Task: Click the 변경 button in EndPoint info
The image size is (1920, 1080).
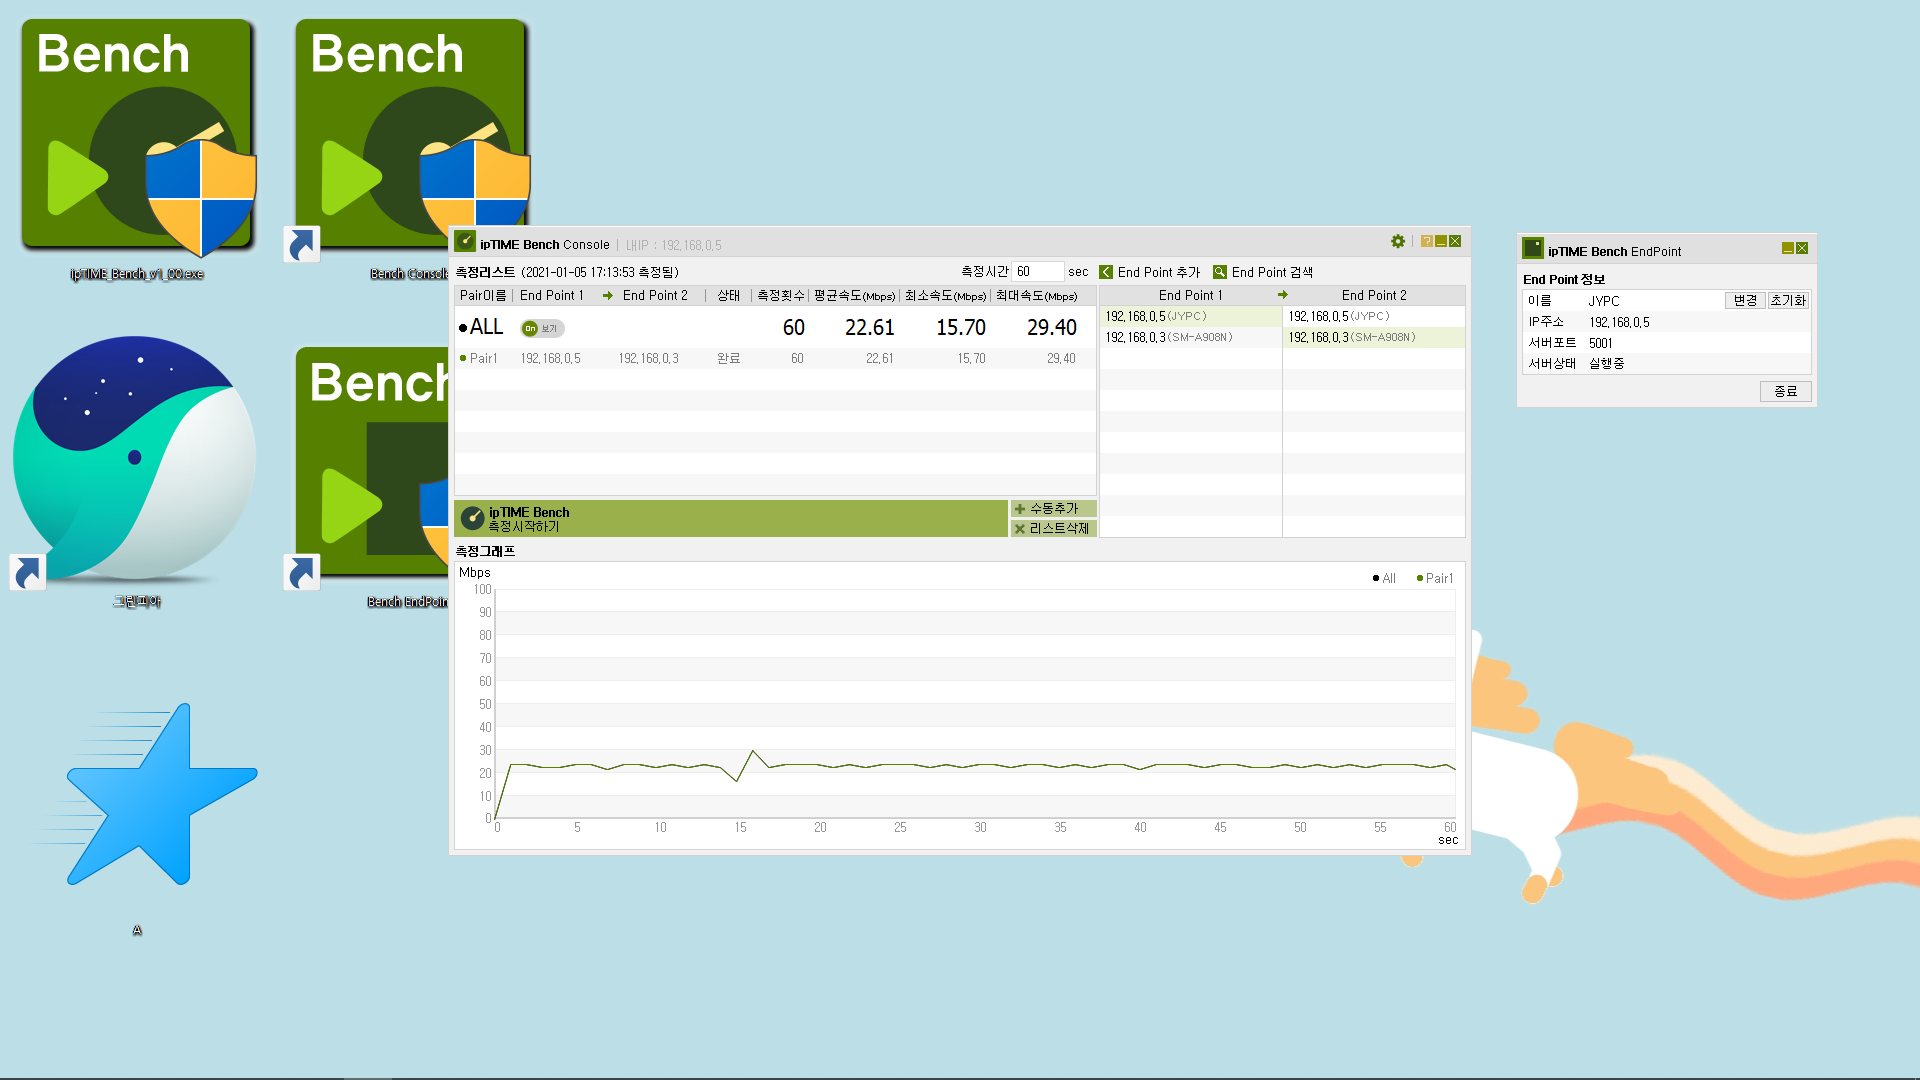Action: pos(1745,301)
